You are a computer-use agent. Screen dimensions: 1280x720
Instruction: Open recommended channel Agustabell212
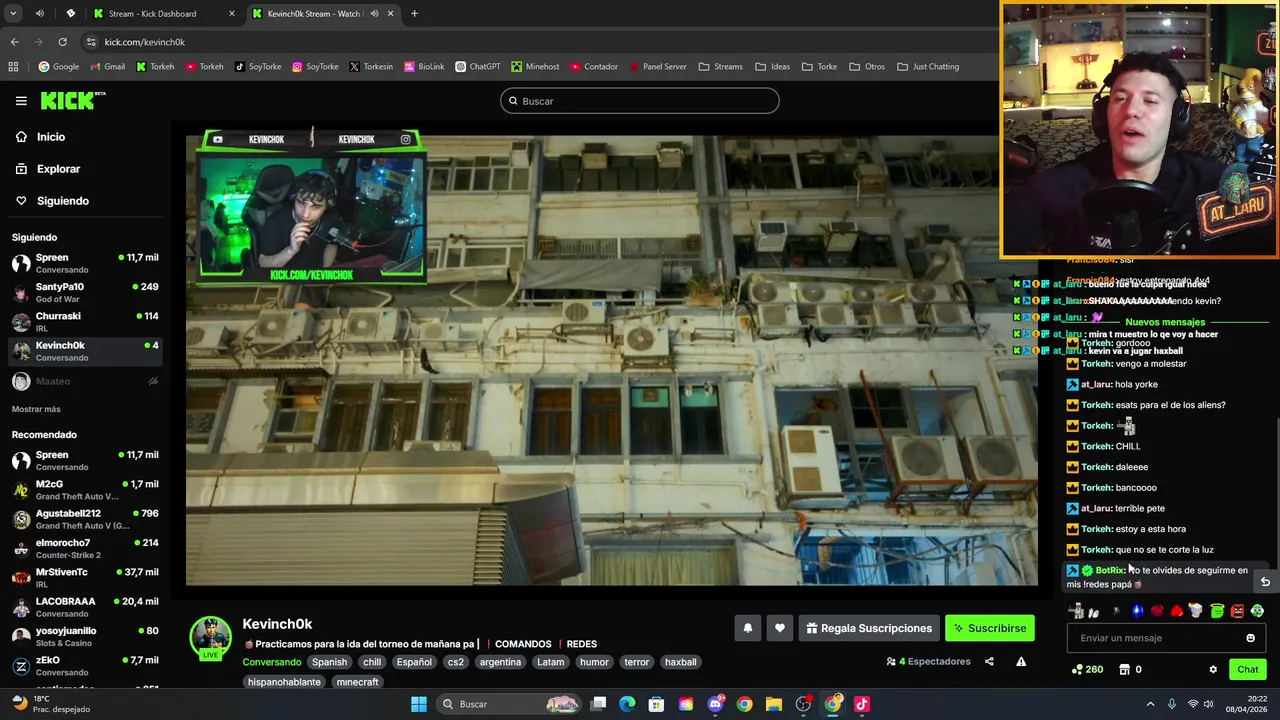(85, 519)
